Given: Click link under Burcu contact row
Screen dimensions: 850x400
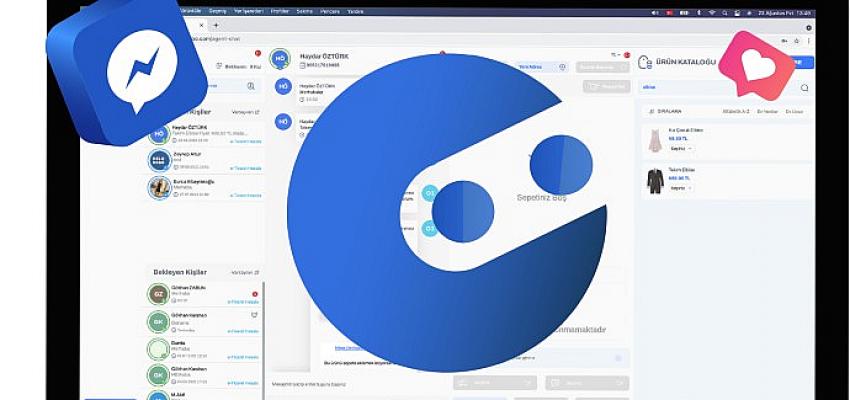Looking at the screenshot, I should (x=246, y=196).
